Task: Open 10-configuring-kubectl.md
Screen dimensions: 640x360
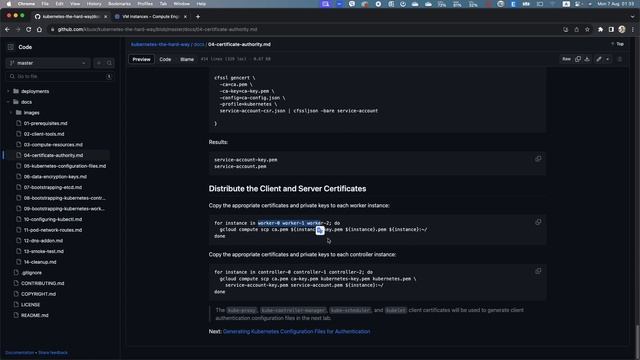Action: coord(53,219)
